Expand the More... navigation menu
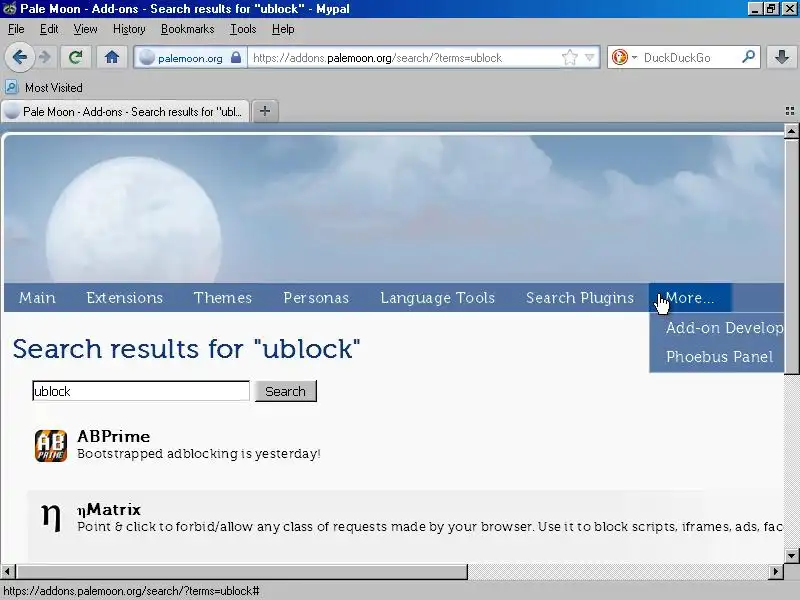This screenshot has height=600, width=800. pos(690,297)
